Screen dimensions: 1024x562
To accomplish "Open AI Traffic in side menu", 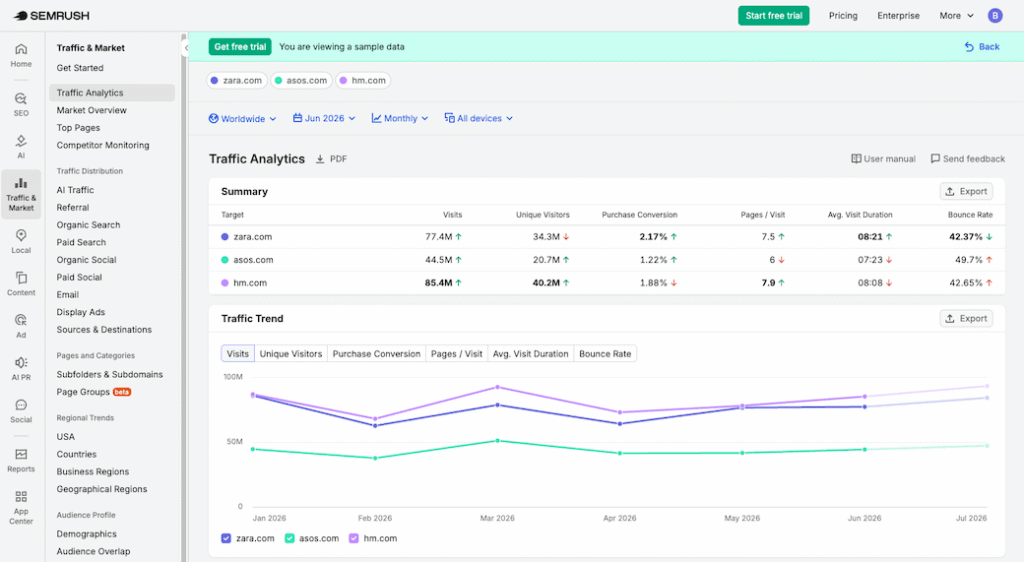I will 75,190.
